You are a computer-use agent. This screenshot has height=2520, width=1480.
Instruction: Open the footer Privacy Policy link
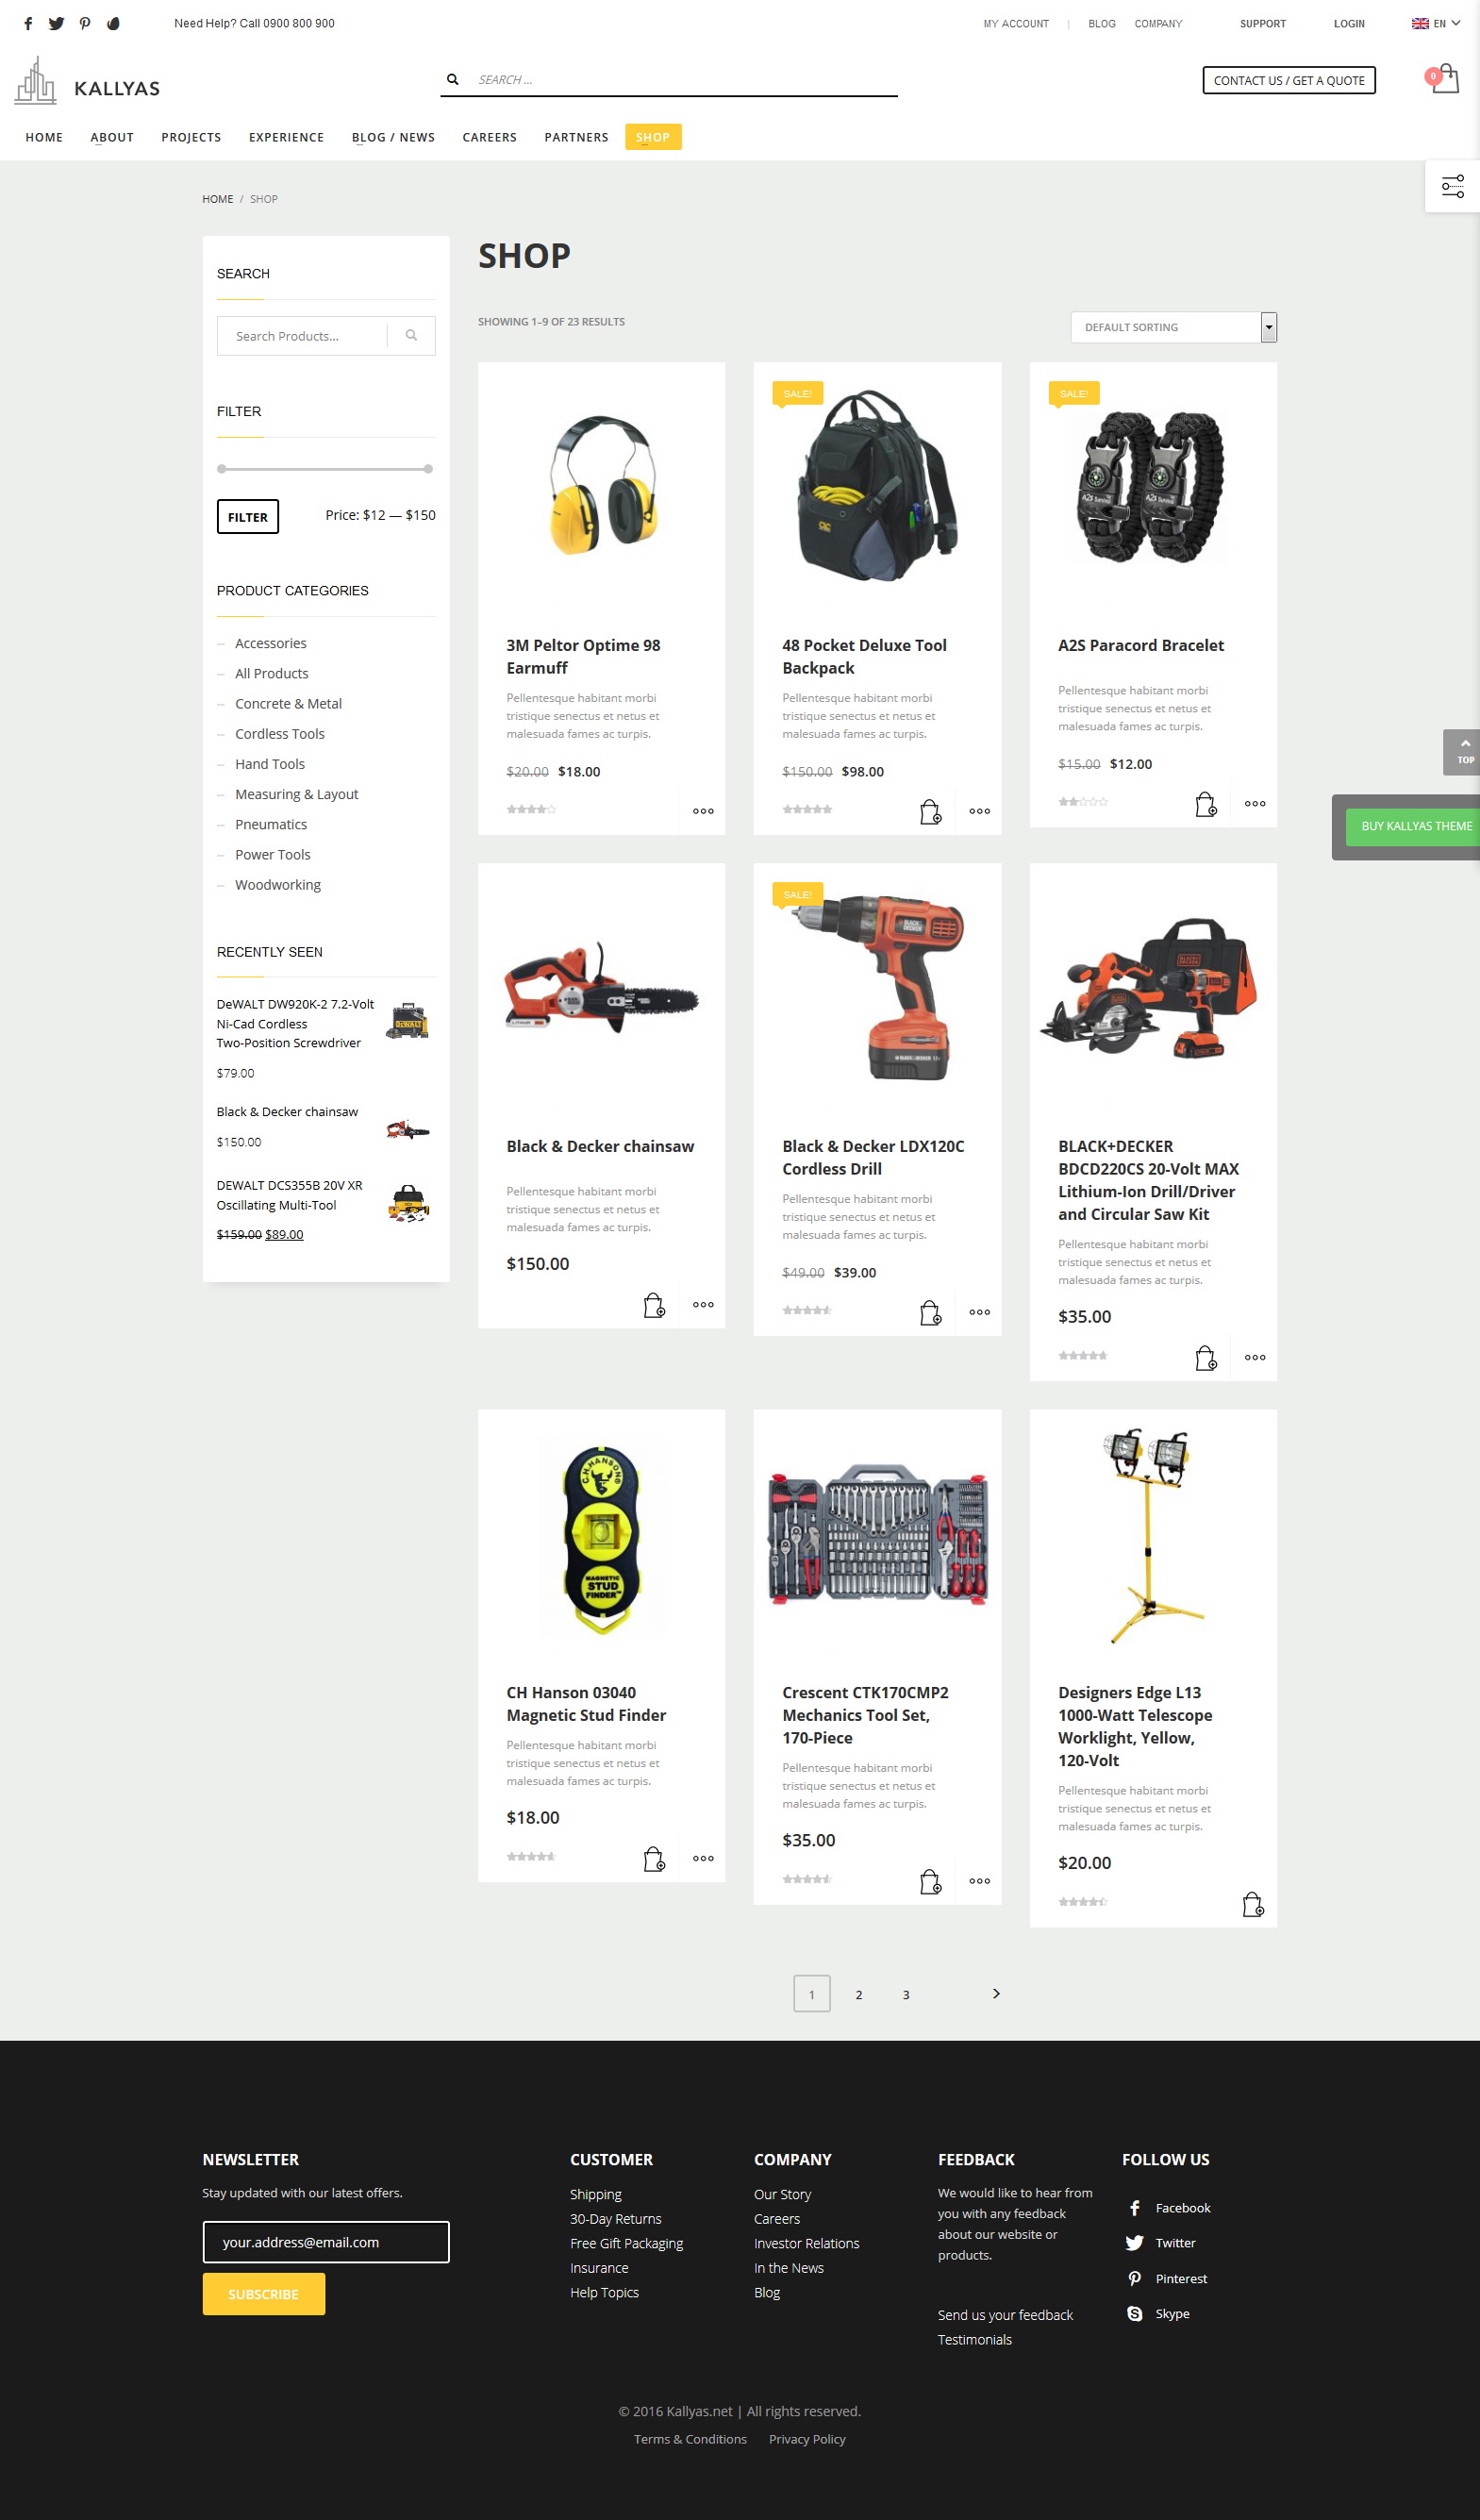click(x=807, y=2439)
